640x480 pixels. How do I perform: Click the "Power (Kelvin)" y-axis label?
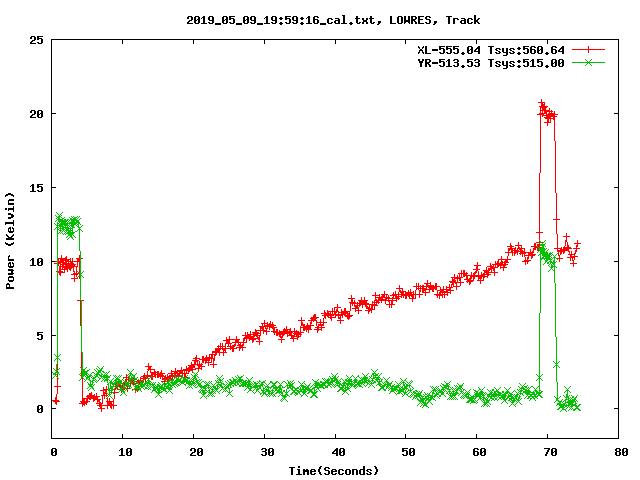tap(10, 241)
